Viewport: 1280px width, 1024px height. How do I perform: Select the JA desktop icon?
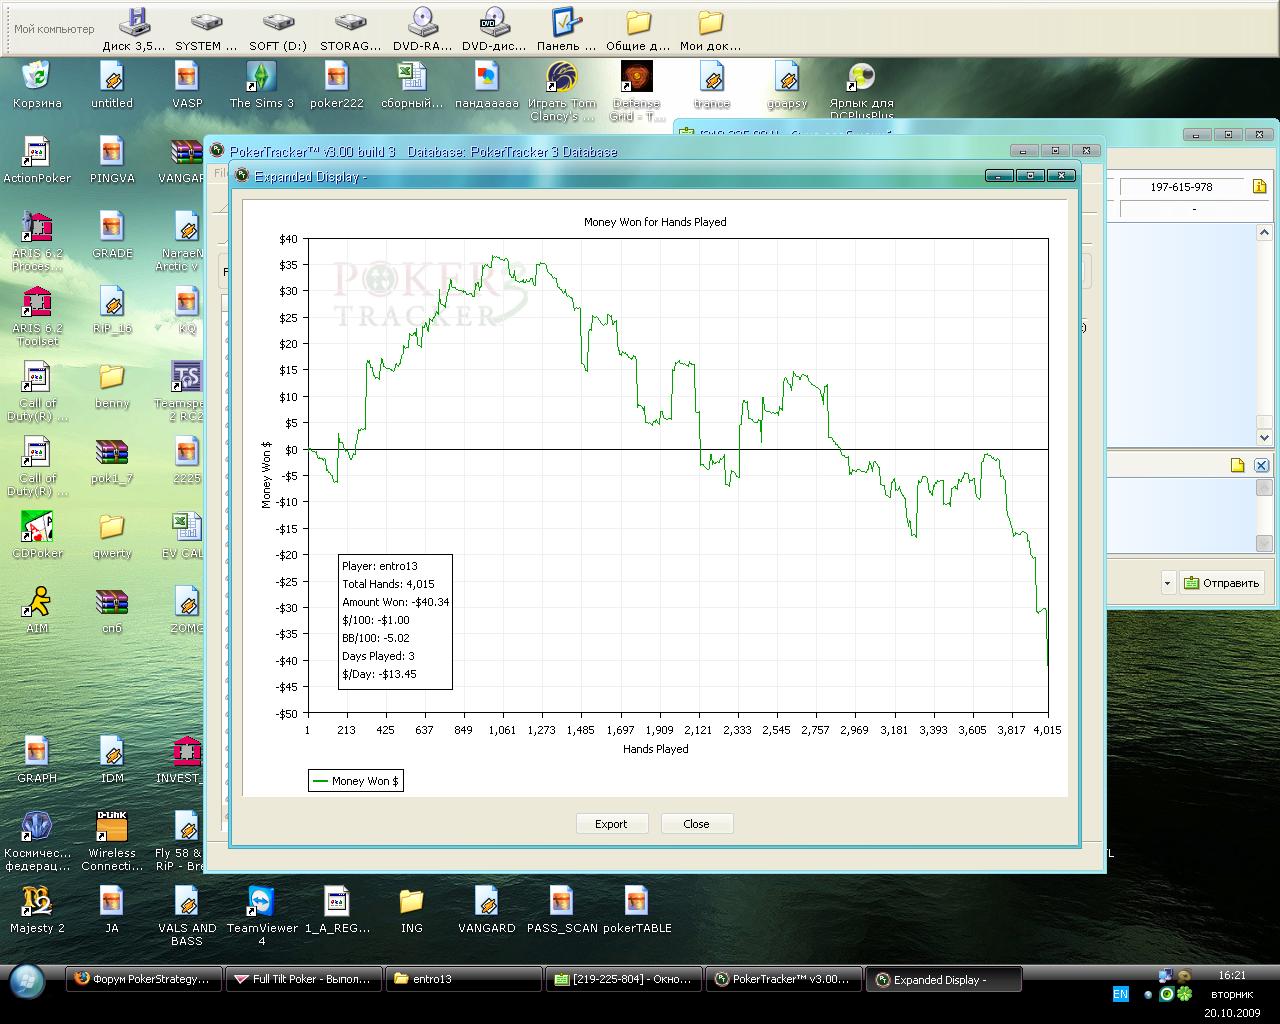pos(112,910)
